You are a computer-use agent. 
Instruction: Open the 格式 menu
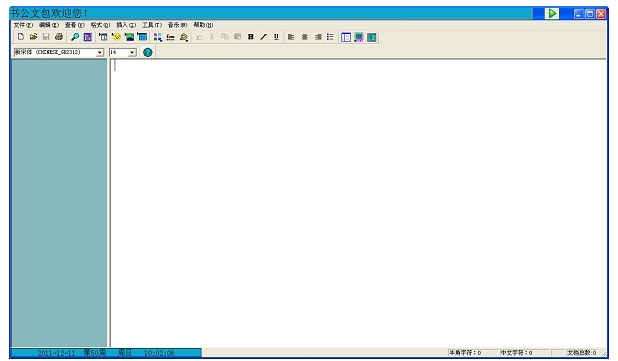pyautogui.click(x=100, y=25)
